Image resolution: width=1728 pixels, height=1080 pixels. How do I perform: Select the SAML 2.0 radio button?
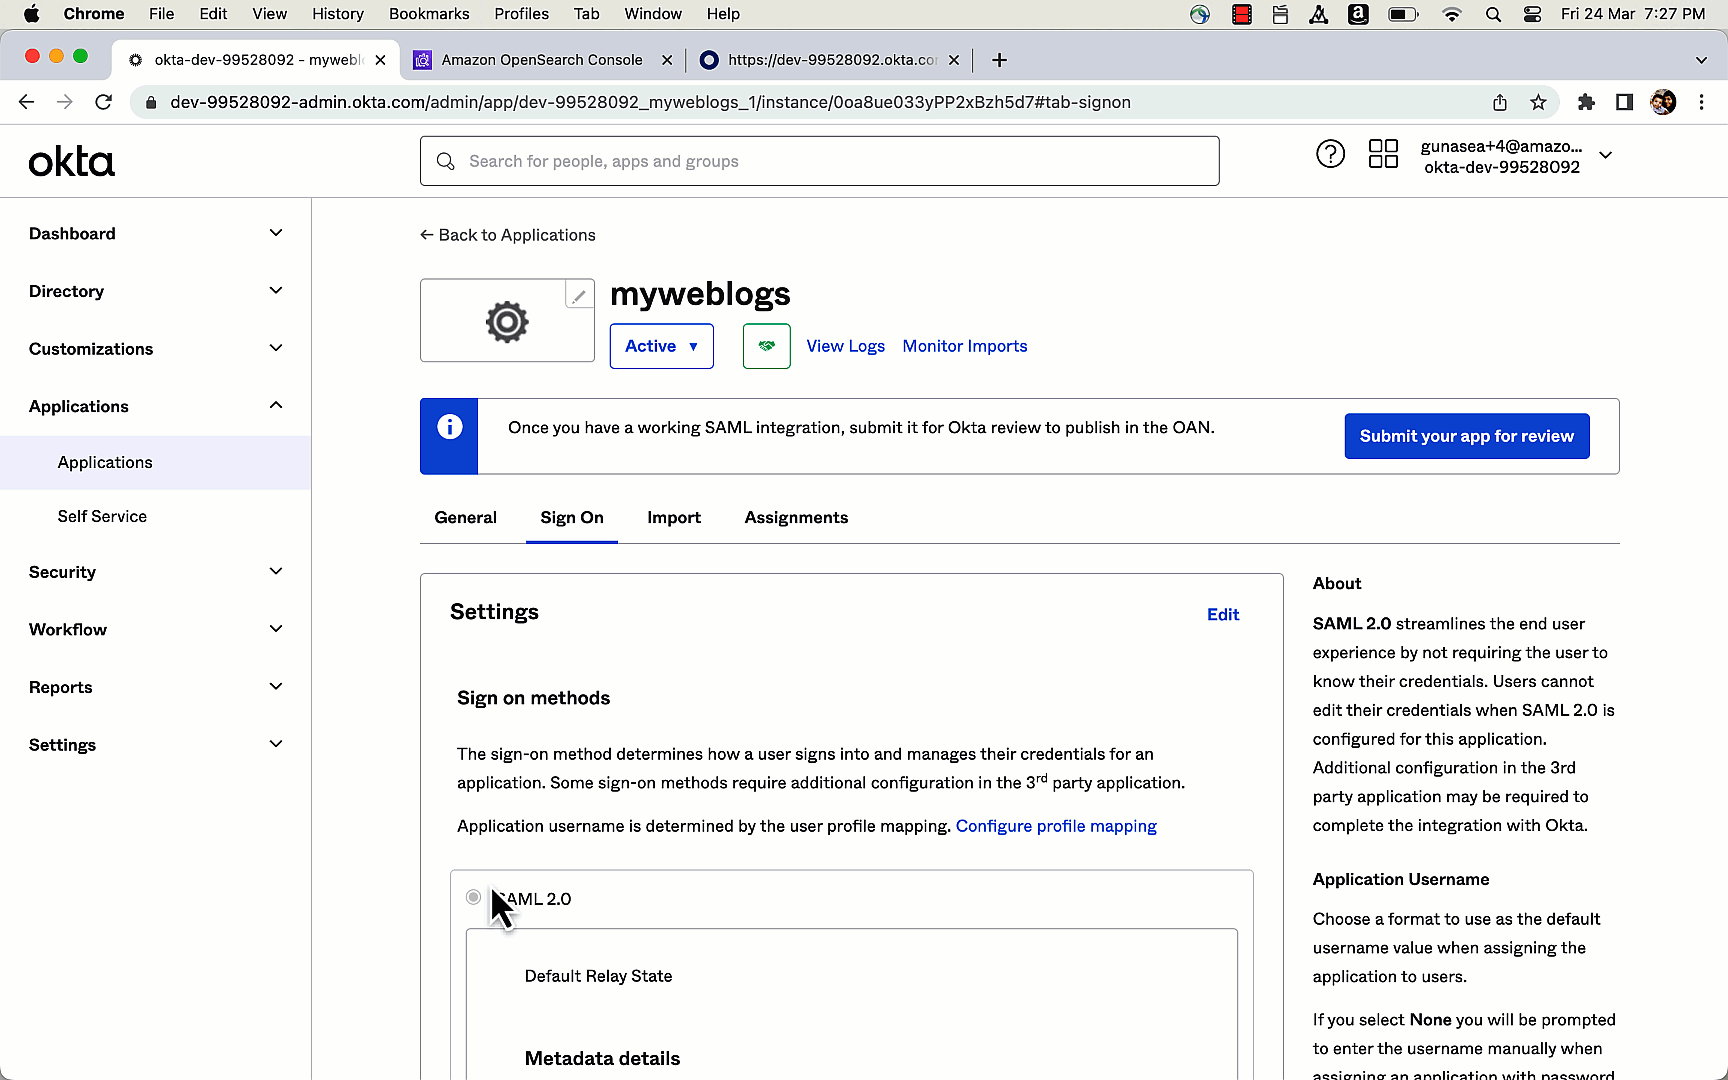pyautogui.click(x=473, y=897)
